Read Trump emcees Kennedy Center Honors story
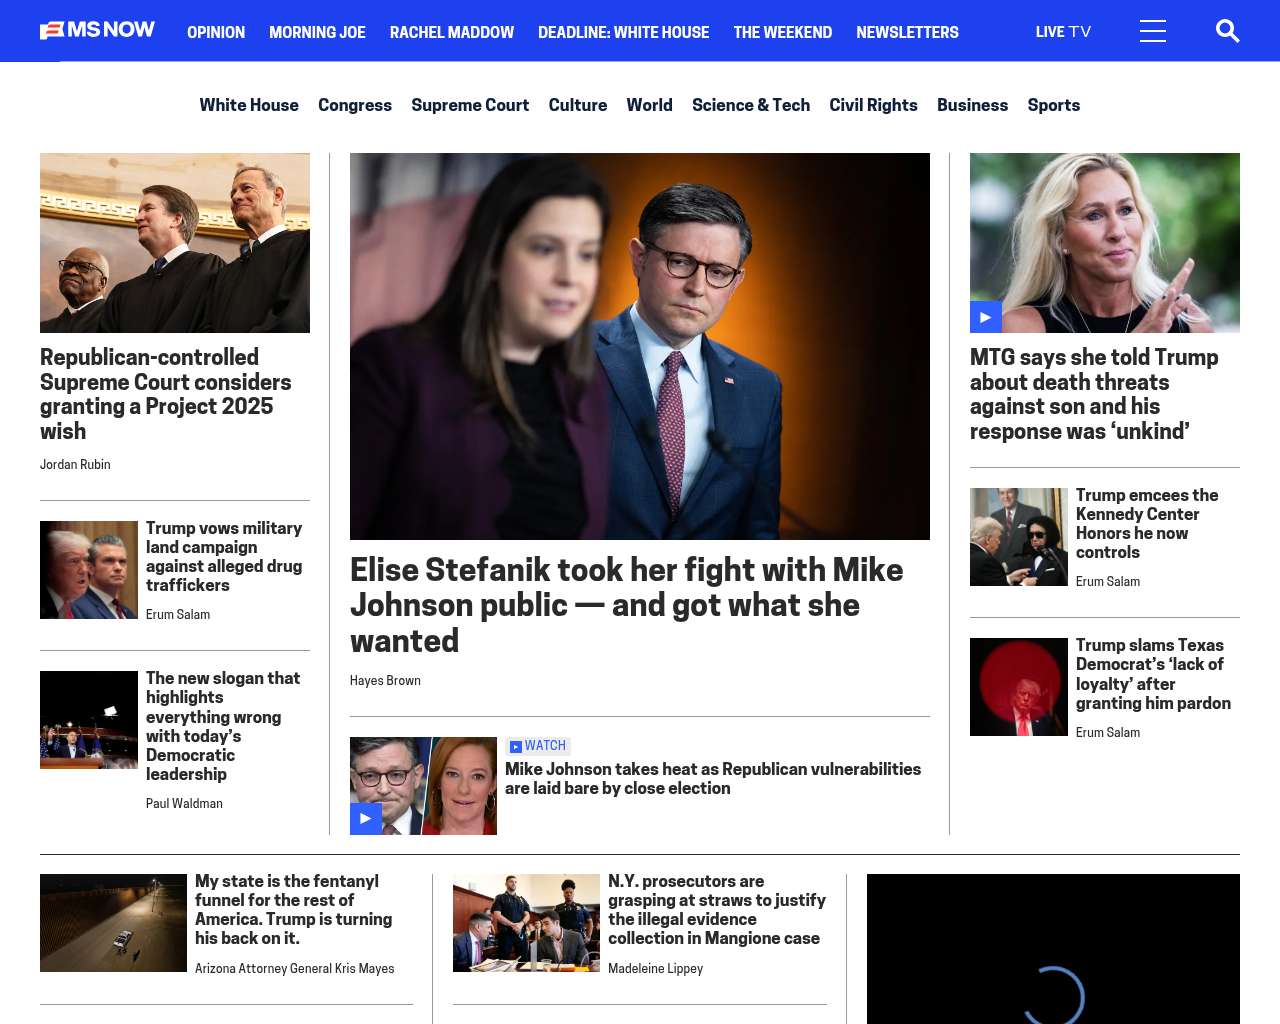The image size is (1280, 1024). coord(1147,523)
